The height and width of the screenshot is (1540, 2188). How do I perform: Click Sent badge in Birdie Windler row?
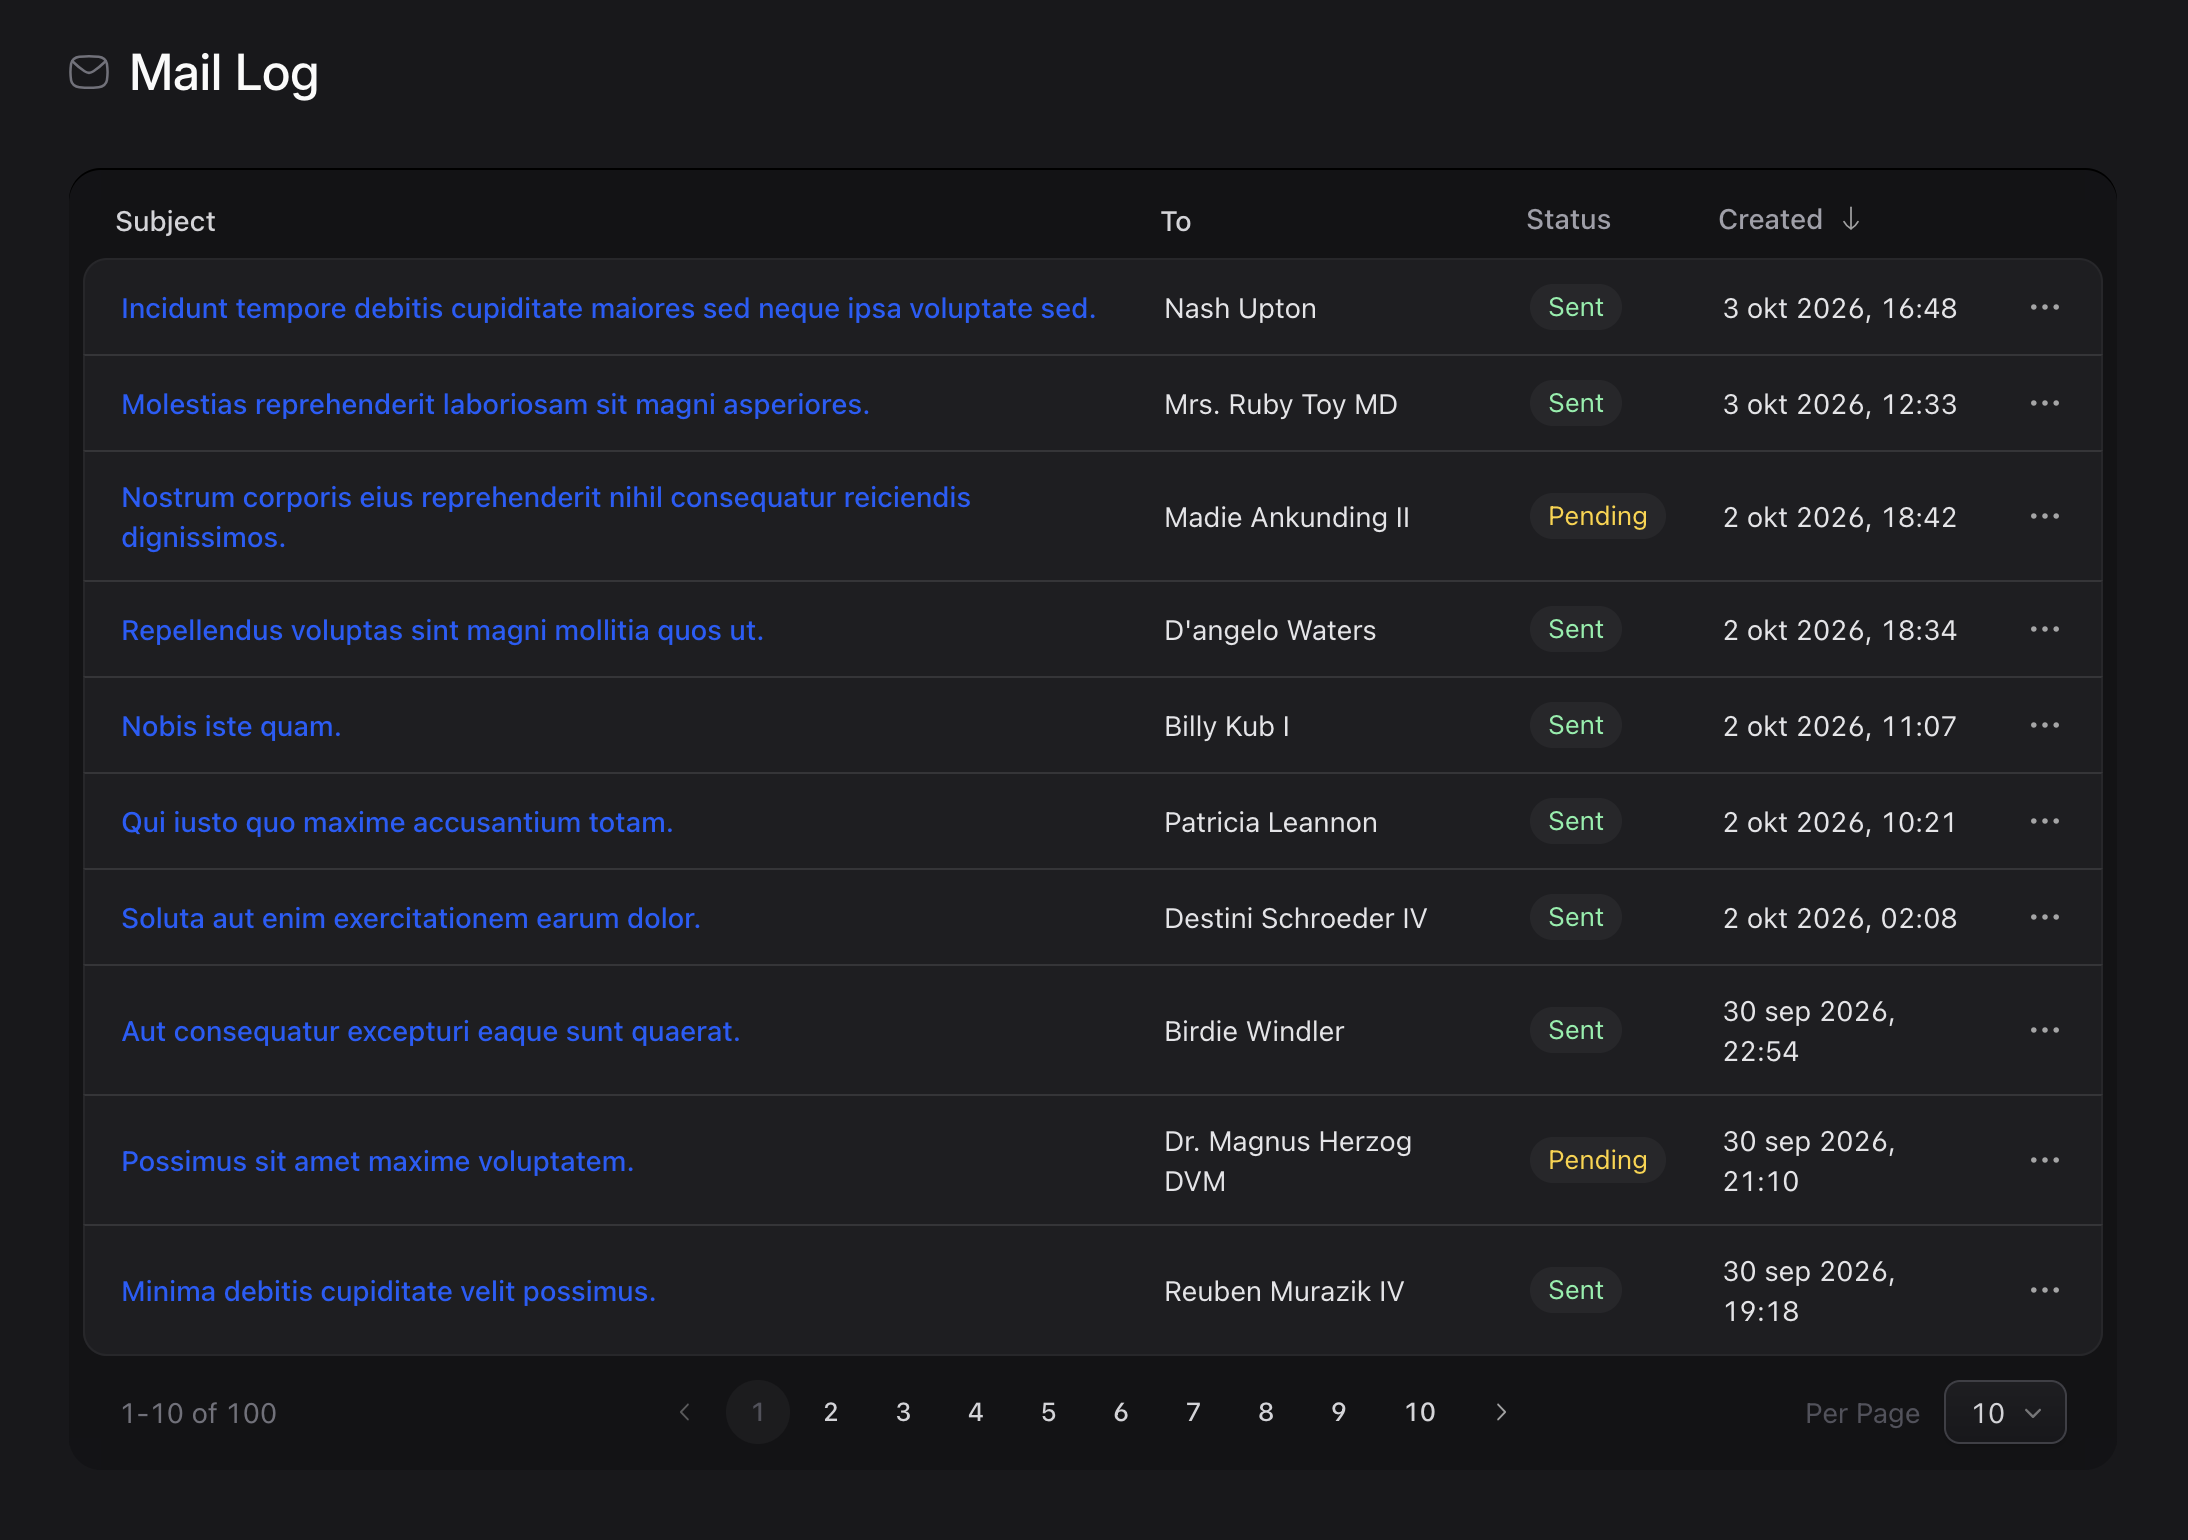click(1576, 1030)
